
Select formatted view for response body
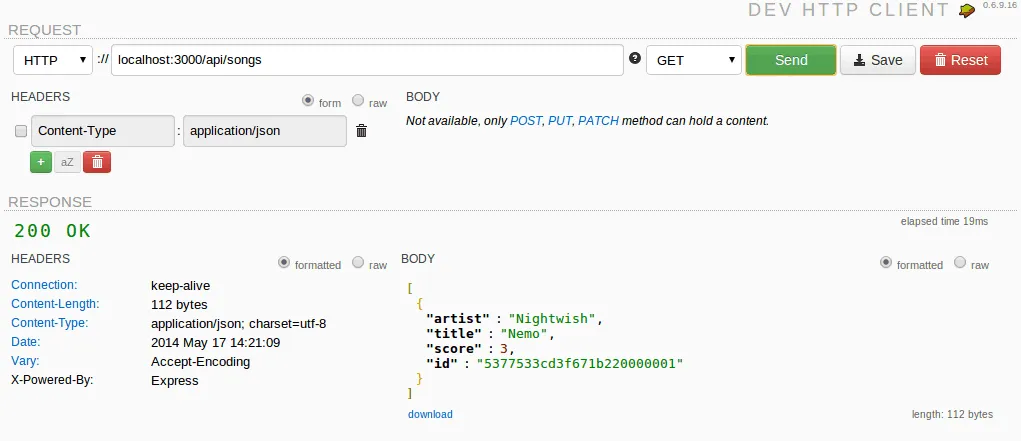[885, 263]
